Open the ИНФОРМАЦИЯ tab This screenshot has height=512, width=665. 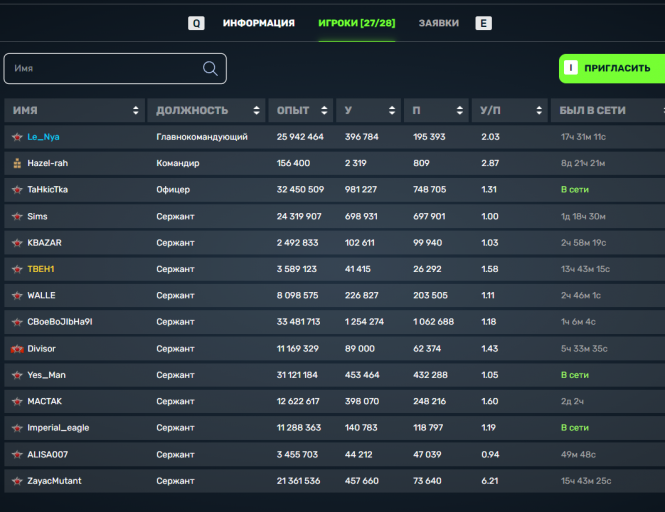click(259, 23)
